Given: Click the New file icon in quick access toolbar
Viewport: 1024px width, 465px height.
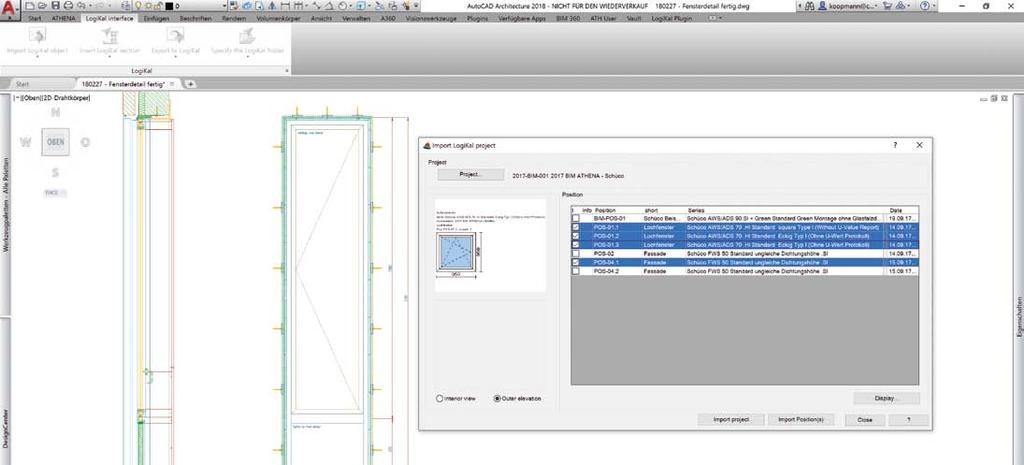Looking at the screenshot, I should point(30,5).
